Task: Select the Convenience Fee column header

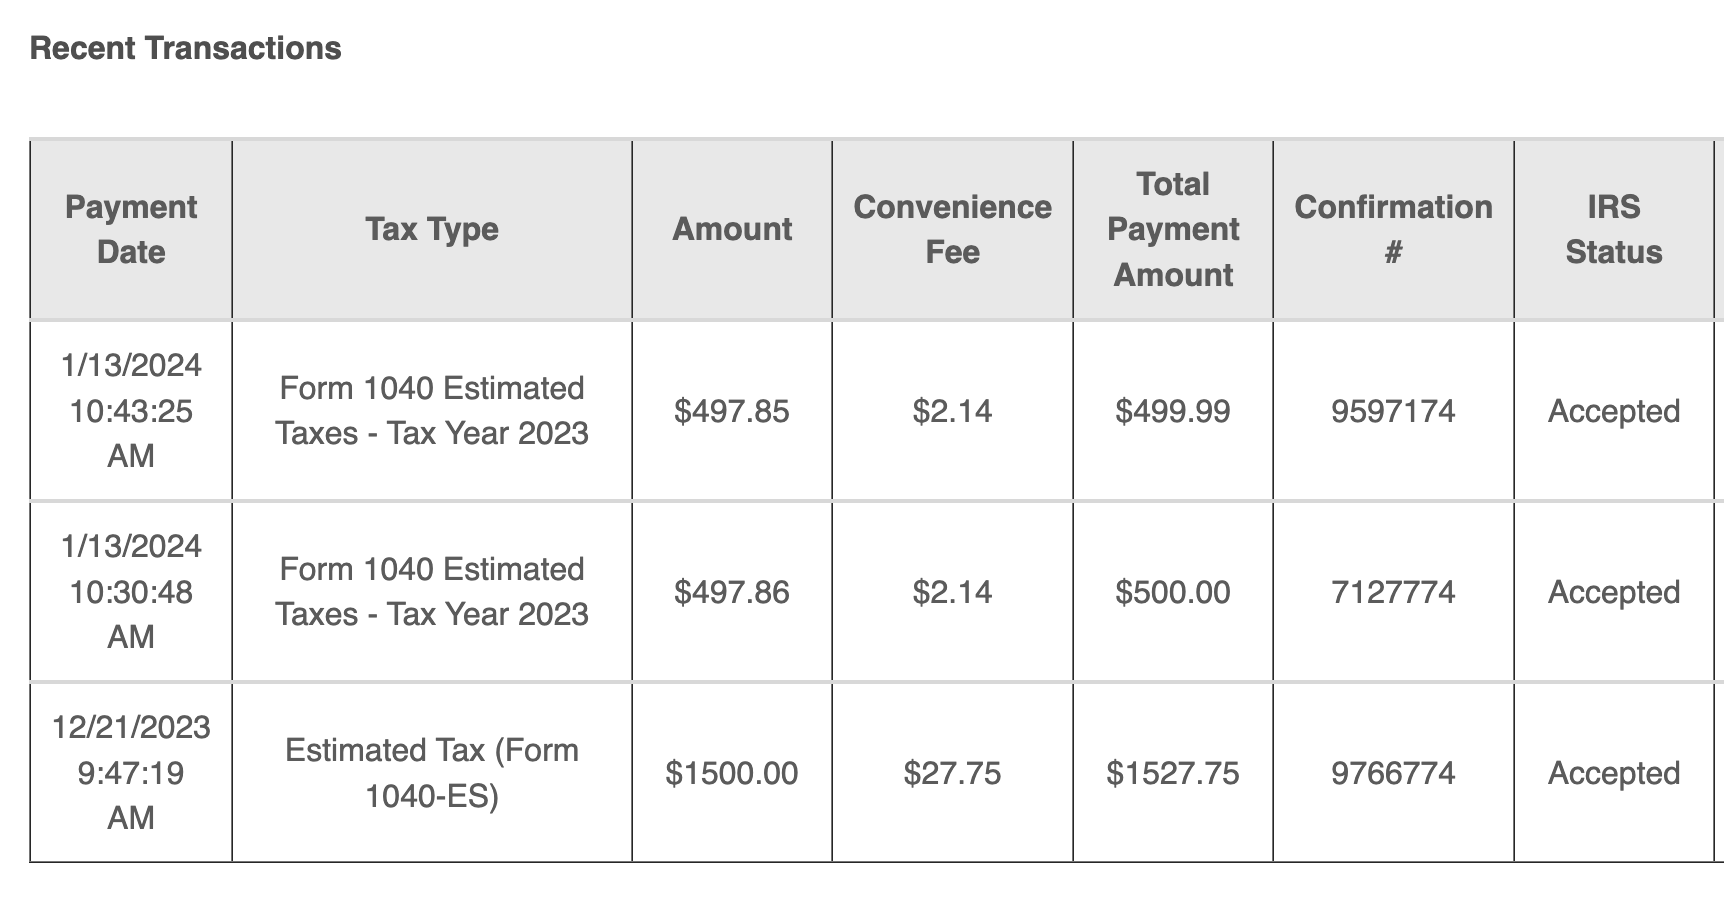Action: pos(952,230)
